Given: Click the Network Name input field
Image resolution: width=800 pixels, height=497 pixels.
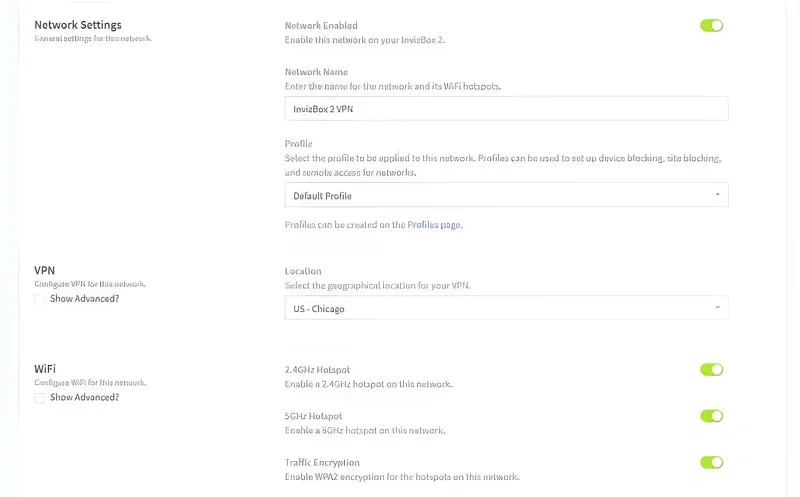Looking at the screenshot, I should click(506, 109).
